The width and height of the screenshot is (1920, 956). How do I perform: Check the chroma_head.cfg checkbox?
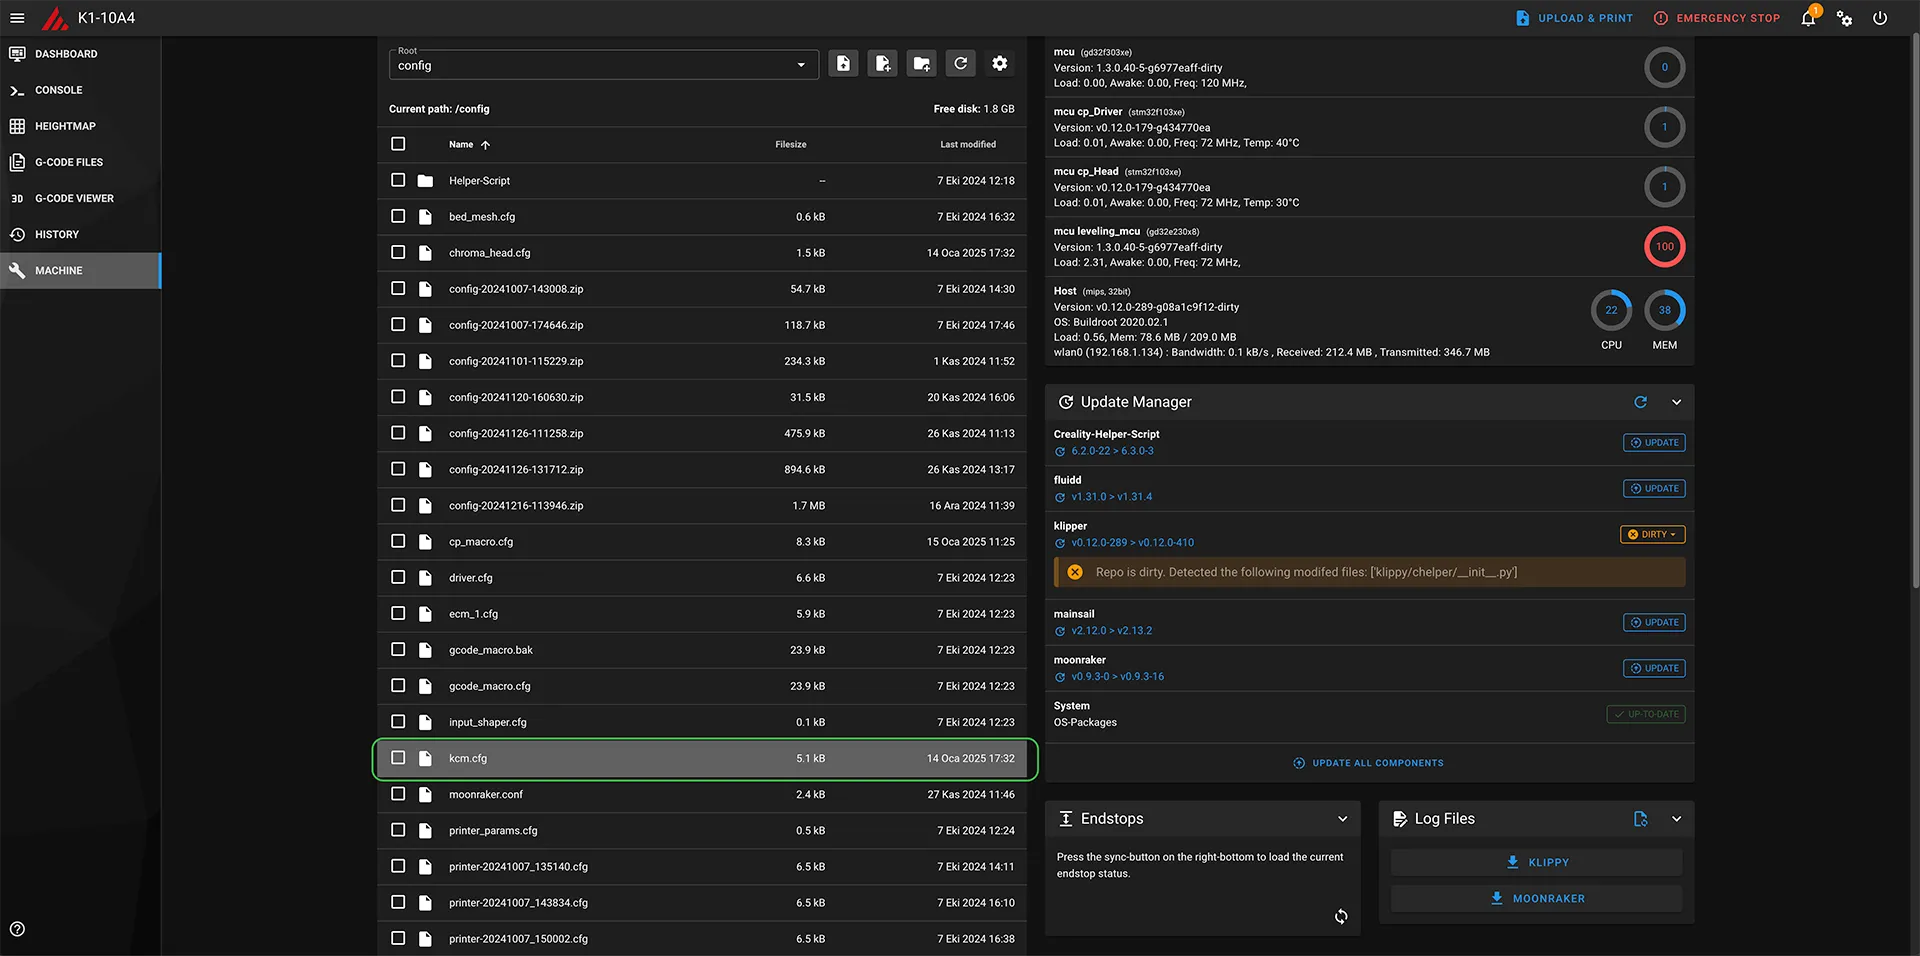point(398,252)
